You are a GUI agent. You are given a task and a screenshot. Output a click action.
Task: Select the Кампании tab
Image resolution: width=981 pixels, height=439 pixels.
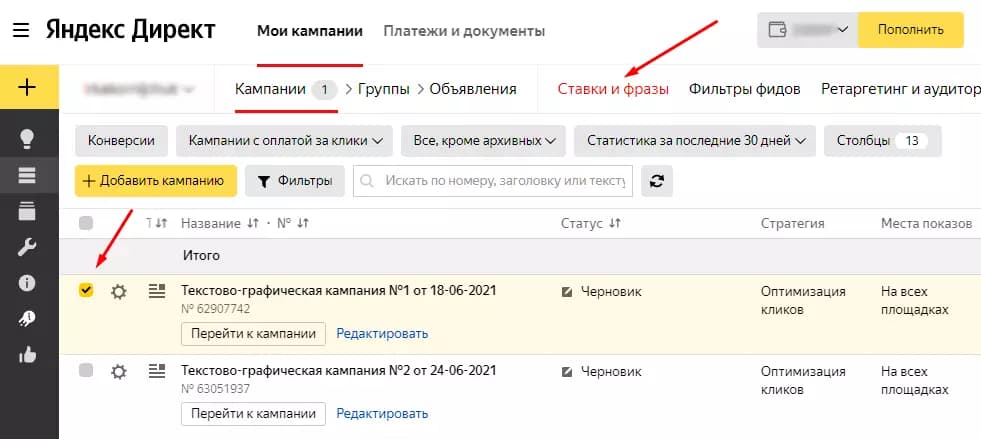287,89
